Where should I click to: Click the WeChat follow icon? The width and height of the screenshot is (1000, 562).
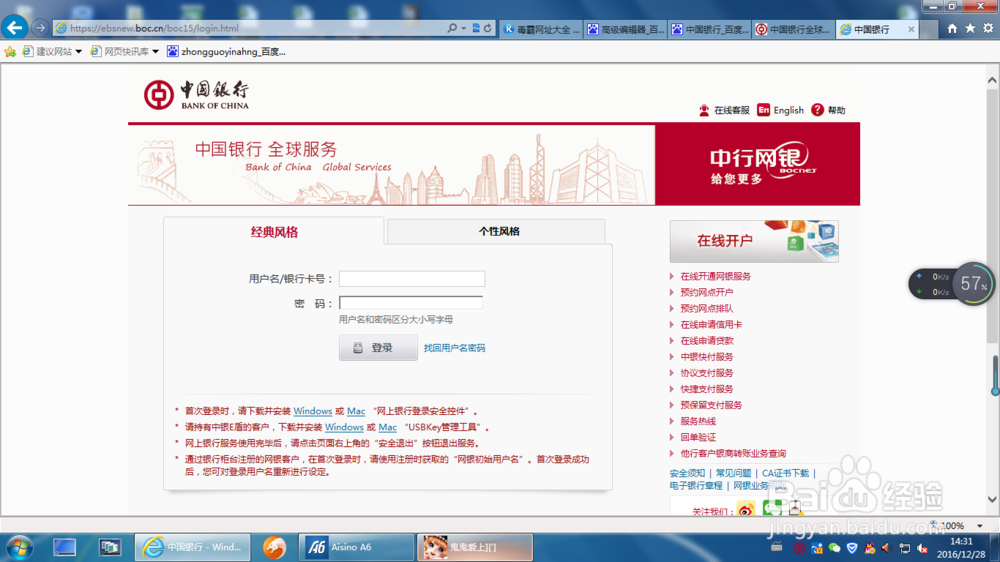(772, 508)
